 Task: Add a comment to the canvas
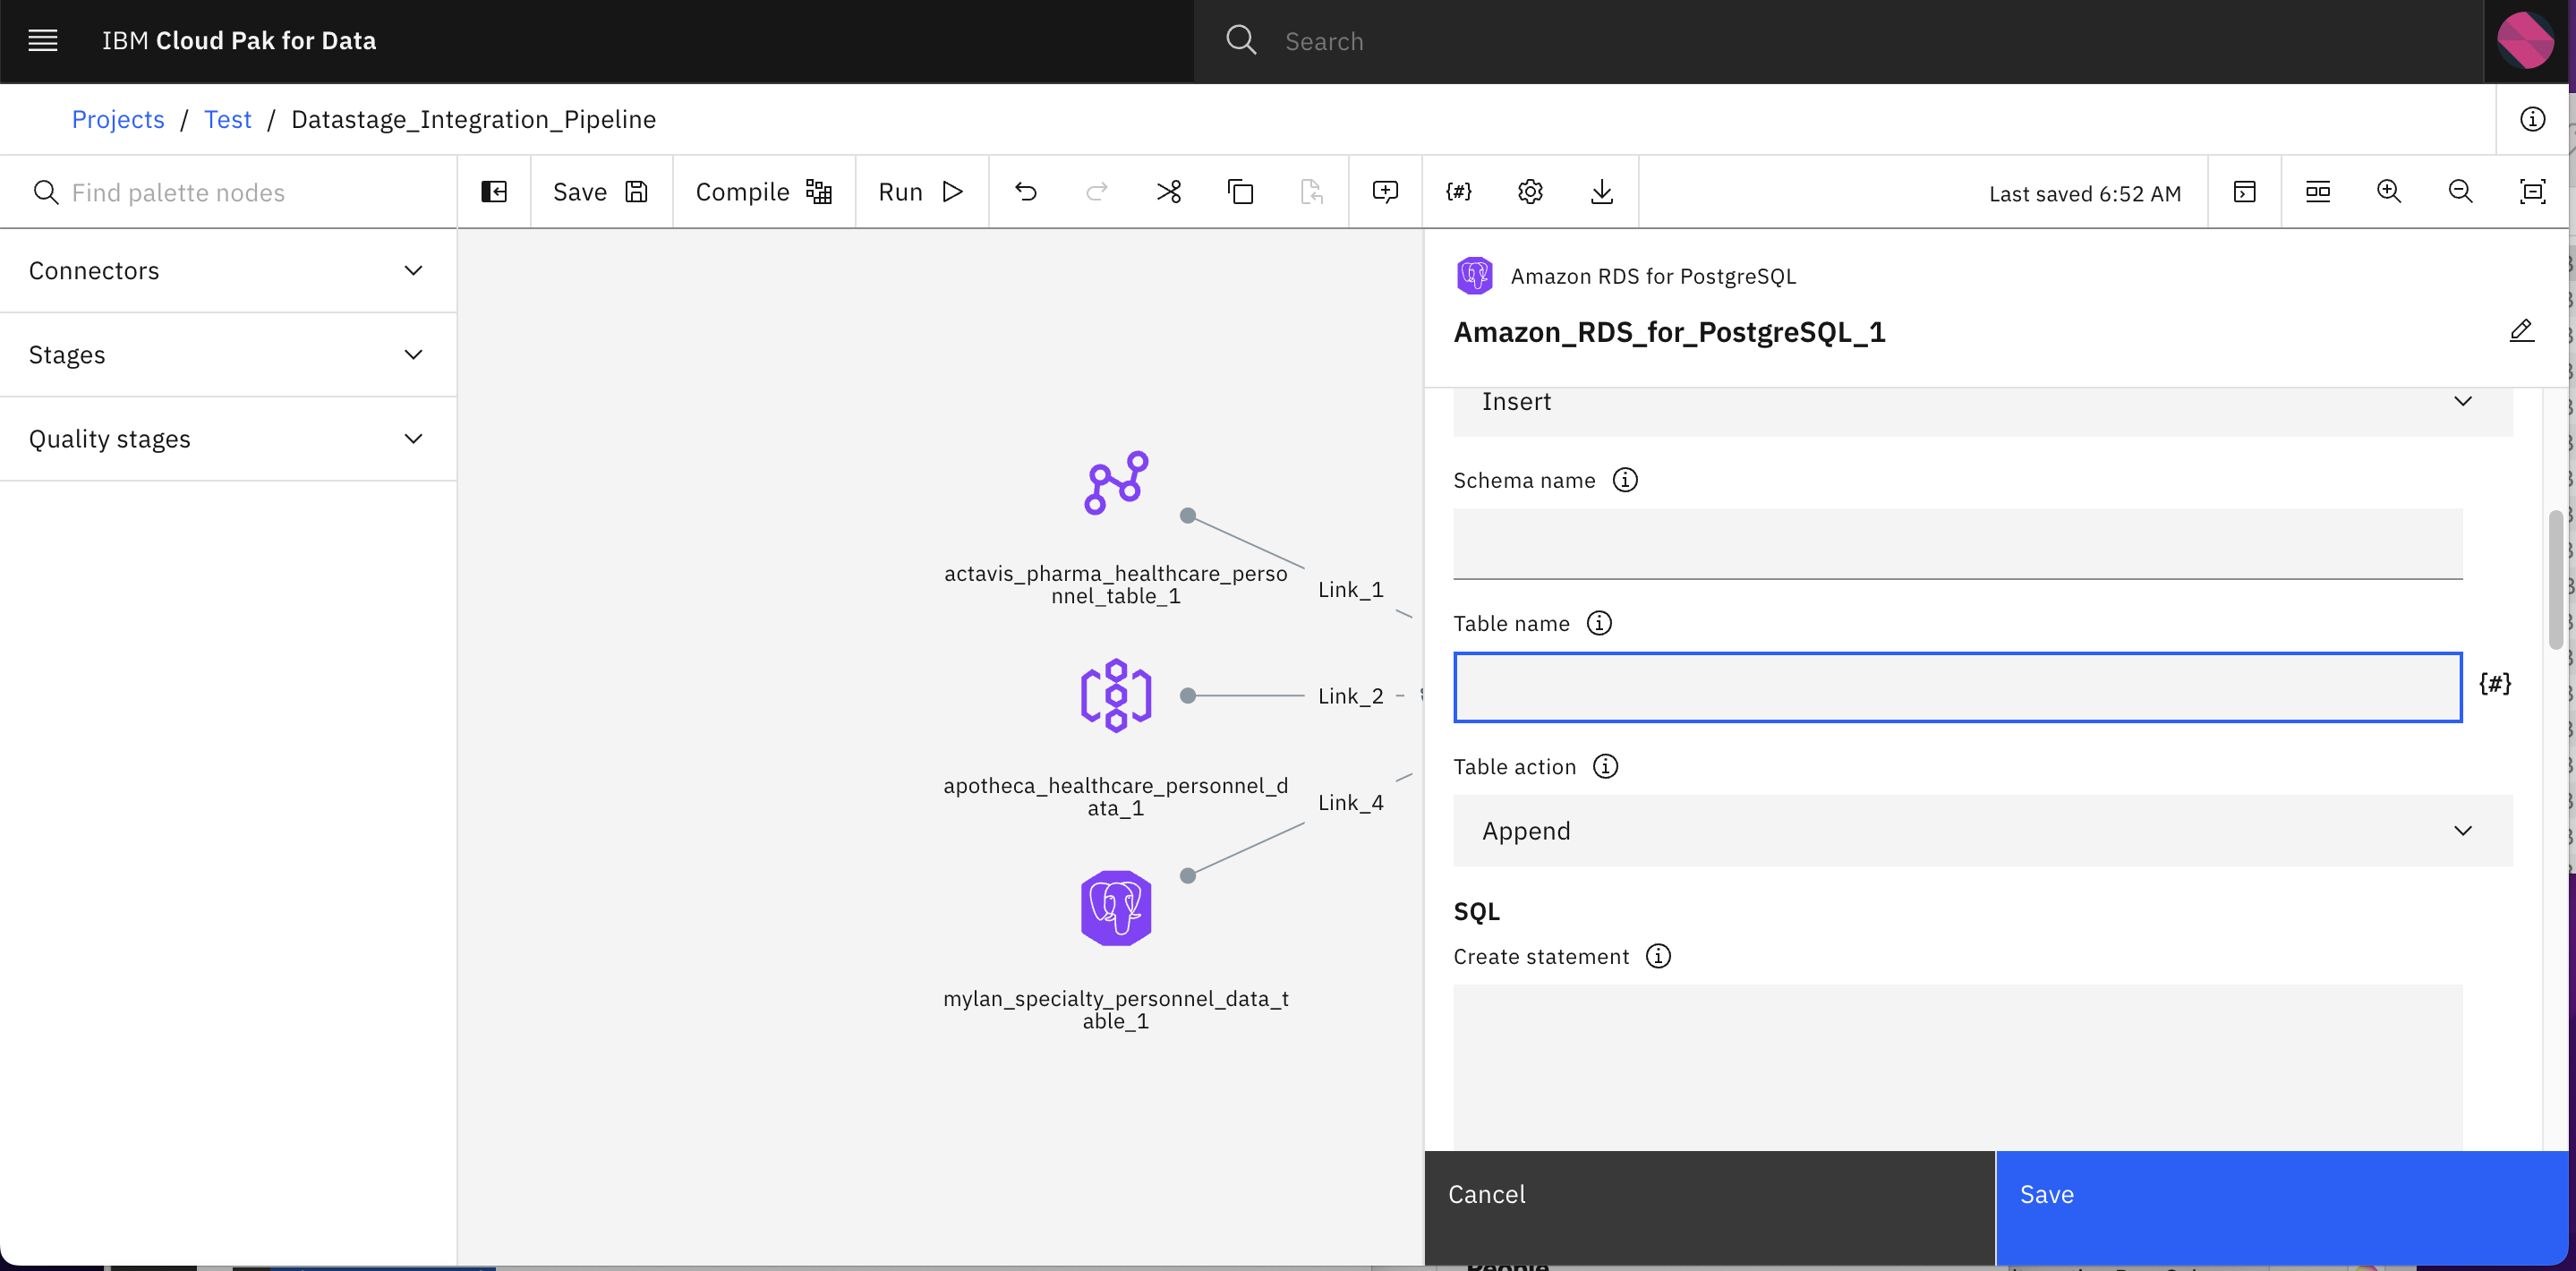(1385, 192)
